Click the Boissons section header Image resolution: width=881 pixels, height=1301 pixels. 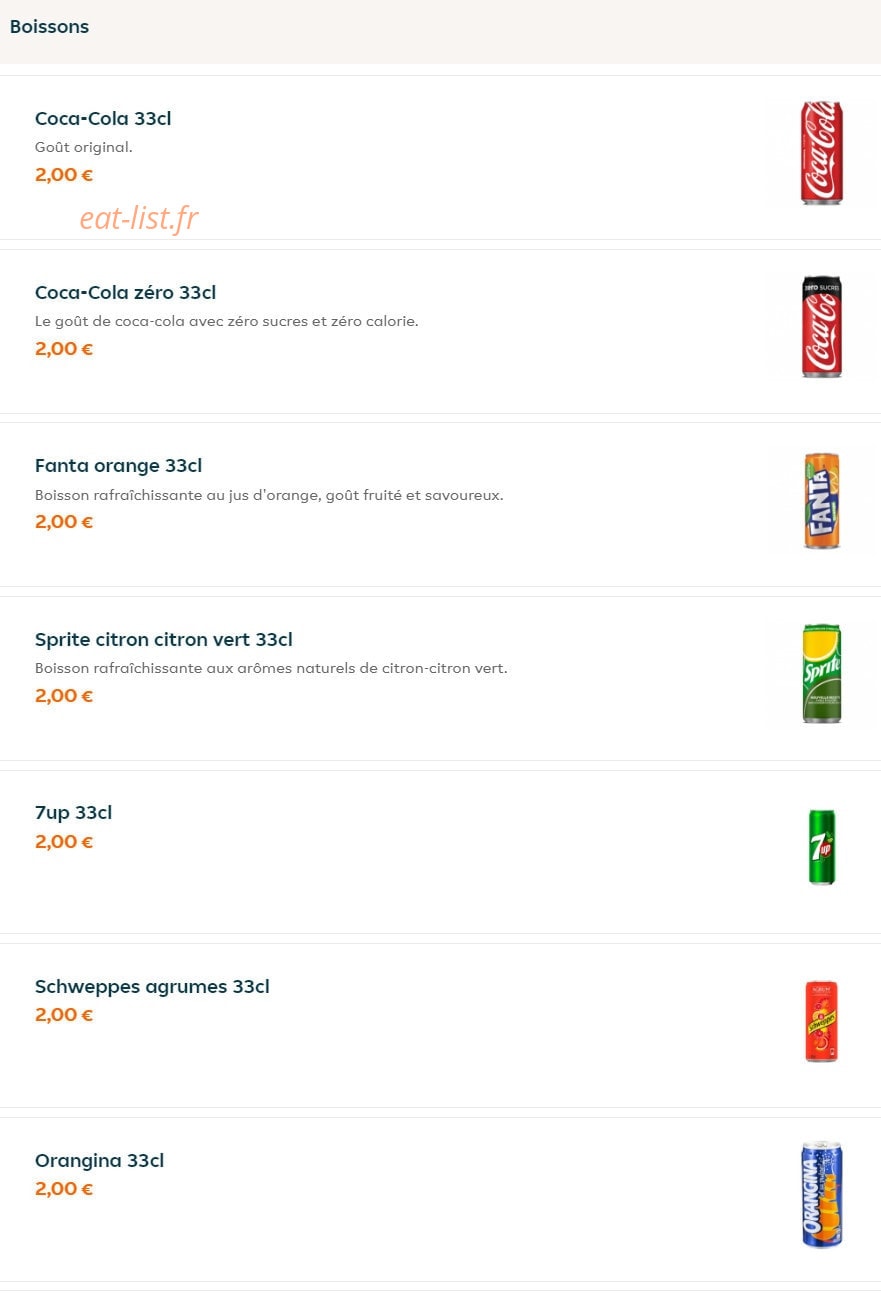coord(49,27)
